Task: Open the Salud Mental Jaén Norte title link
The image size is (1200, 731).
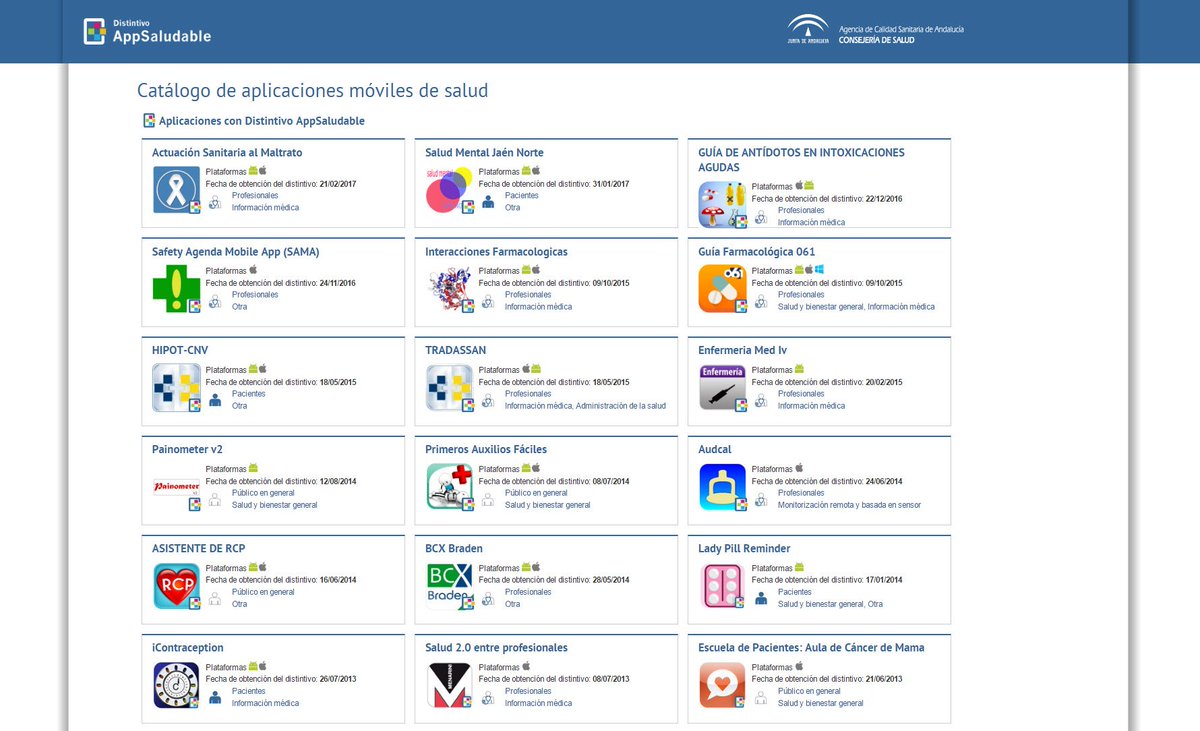Action: tap(484, 153)
